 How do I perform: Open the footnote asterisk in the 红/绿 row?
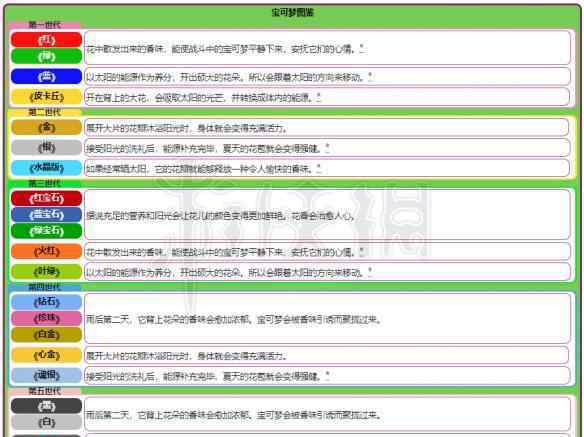361,47
